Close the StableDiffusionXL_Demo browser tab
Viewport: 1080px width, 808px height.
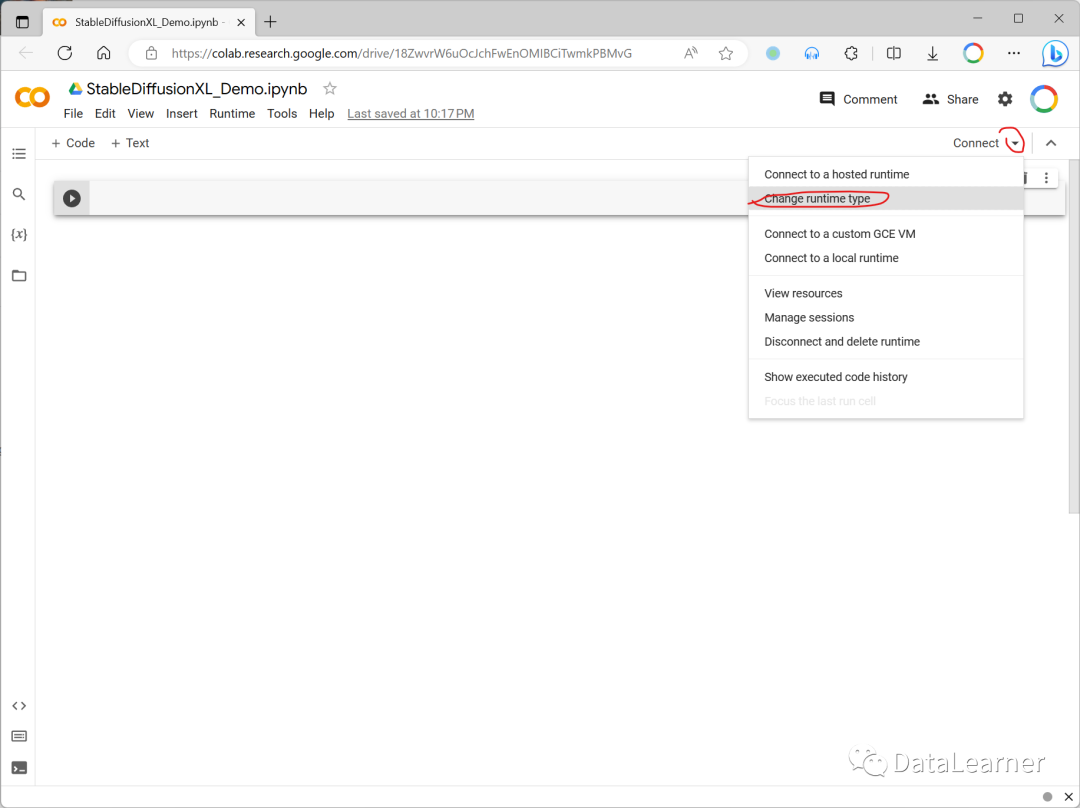[x=241, y=22]
